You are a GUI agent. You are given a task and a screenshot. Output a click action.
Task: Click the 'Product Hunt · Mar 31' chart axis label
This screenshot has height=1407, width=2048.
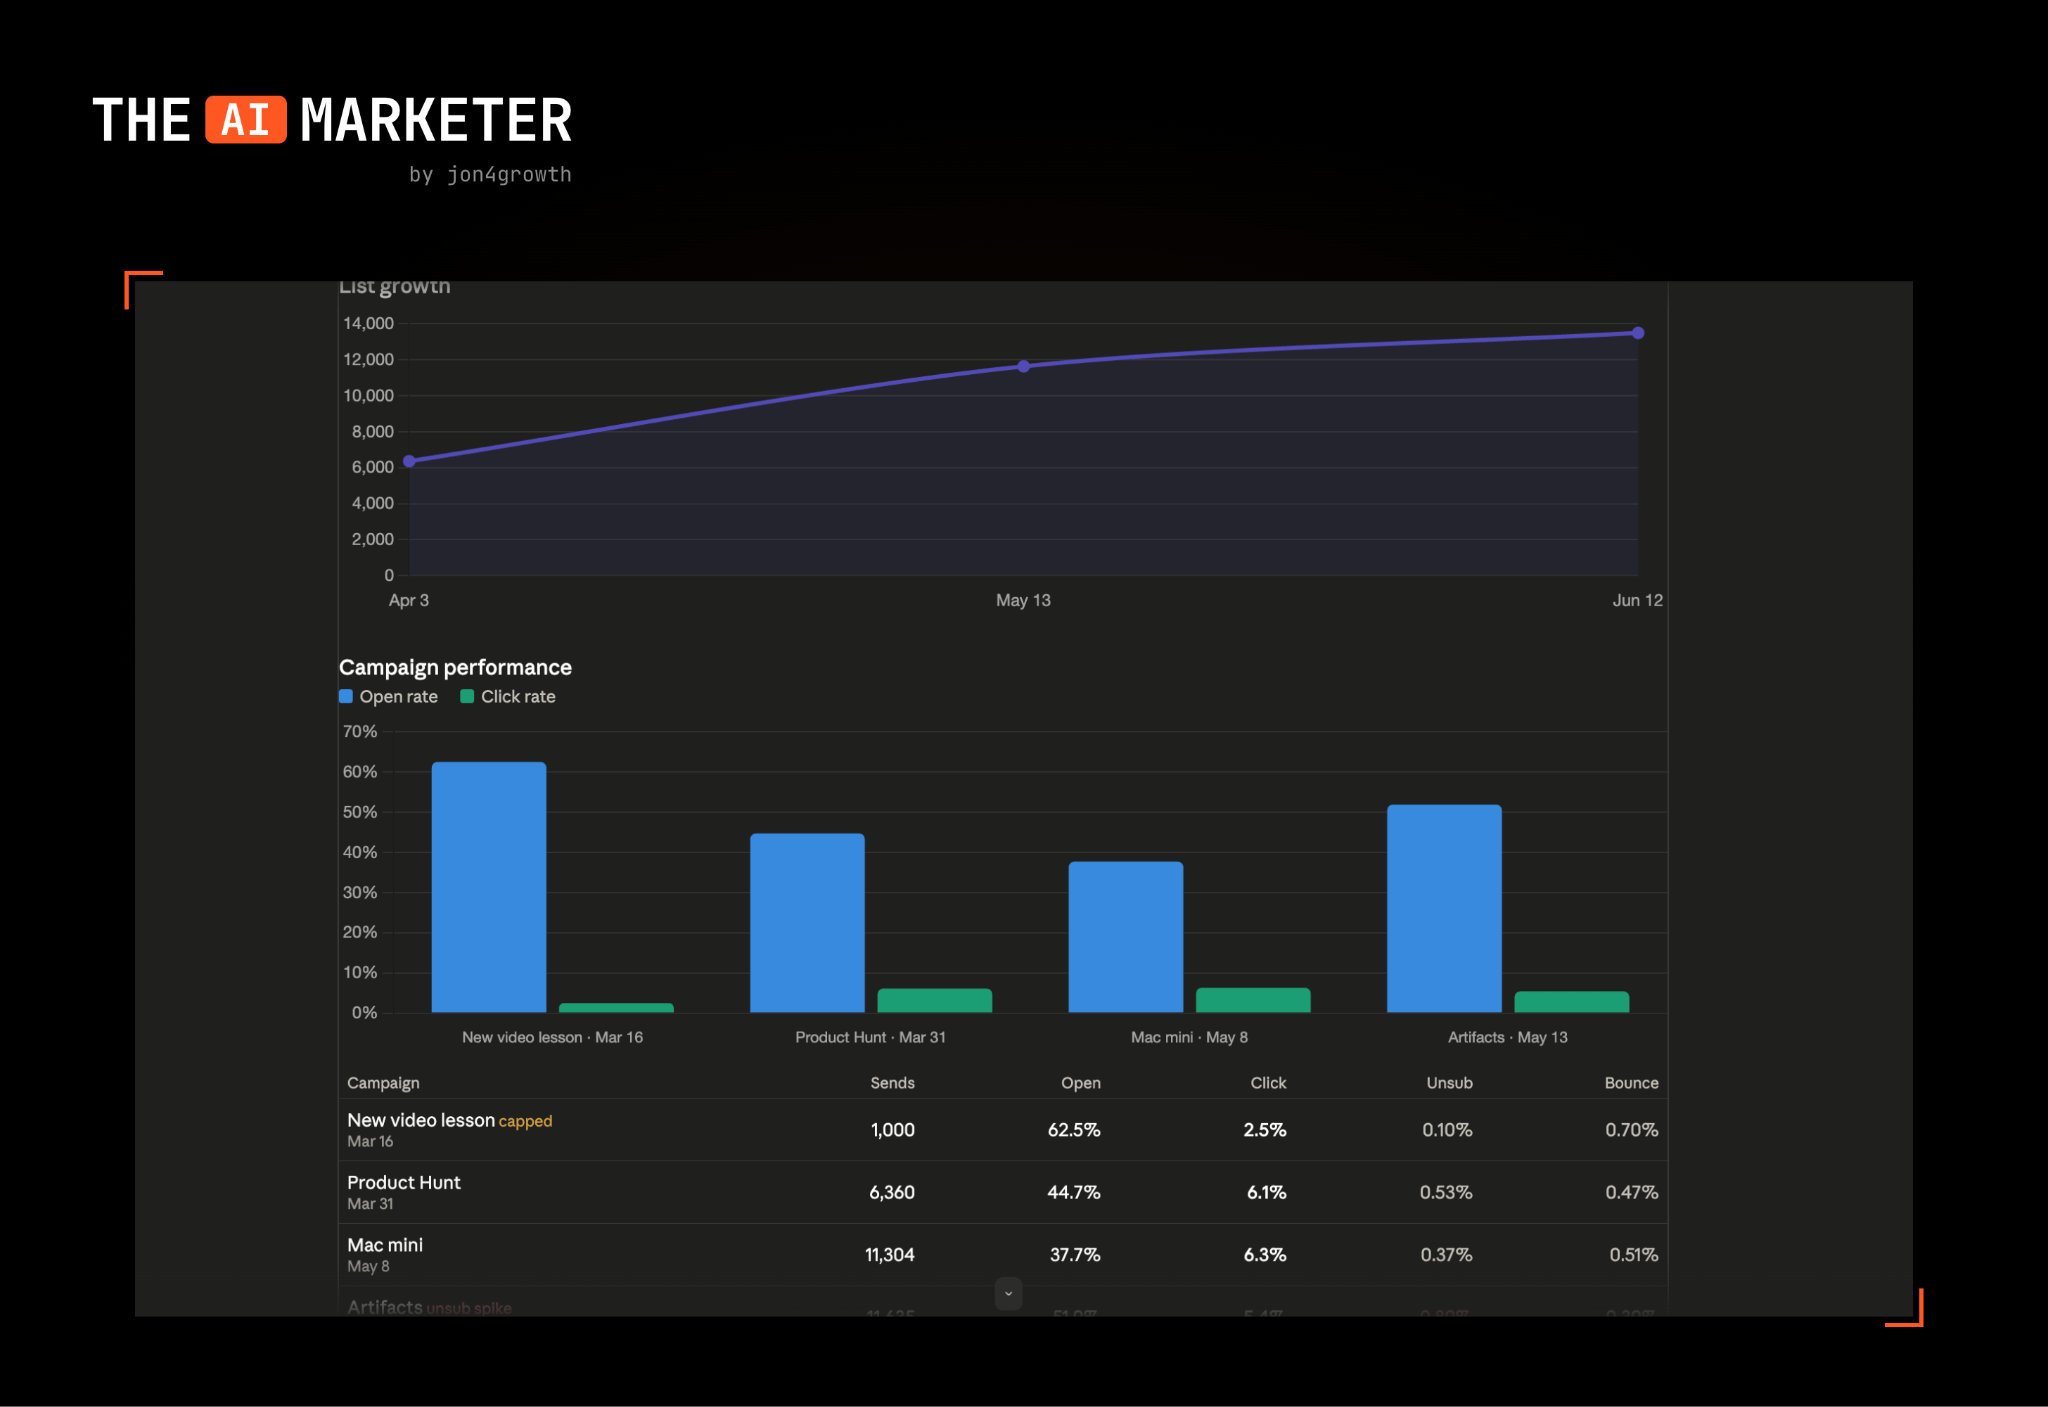870,1037
